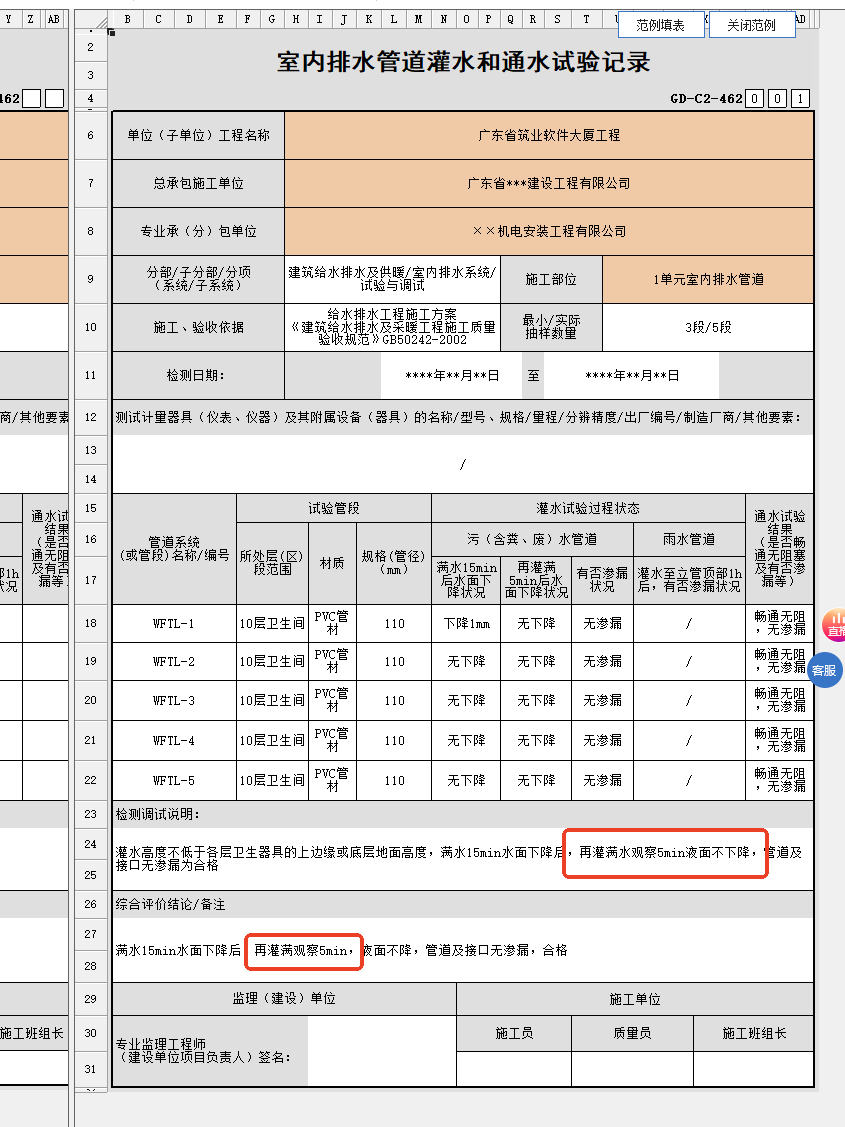Select the WFTL-5 pipe system cell
Image resolution: width=845 pixels, height=1127 pixels.
174,780
